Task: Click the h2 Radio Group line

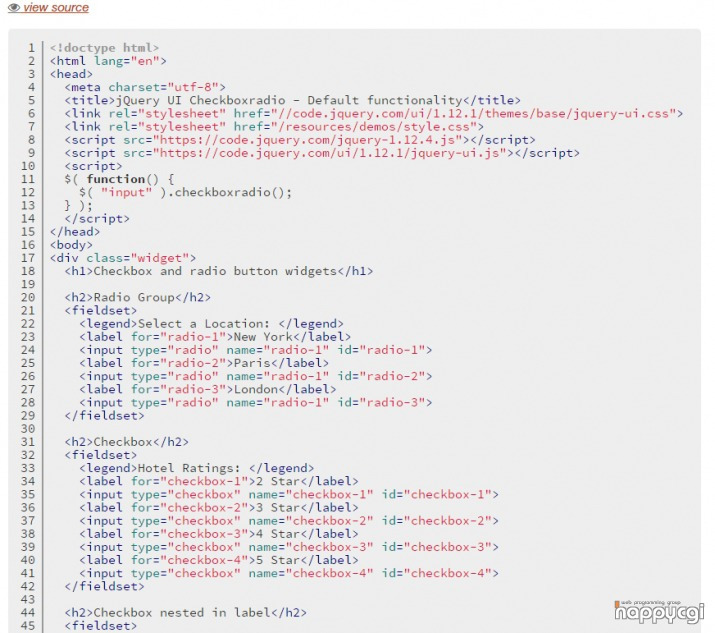Action: coord(138,297)
